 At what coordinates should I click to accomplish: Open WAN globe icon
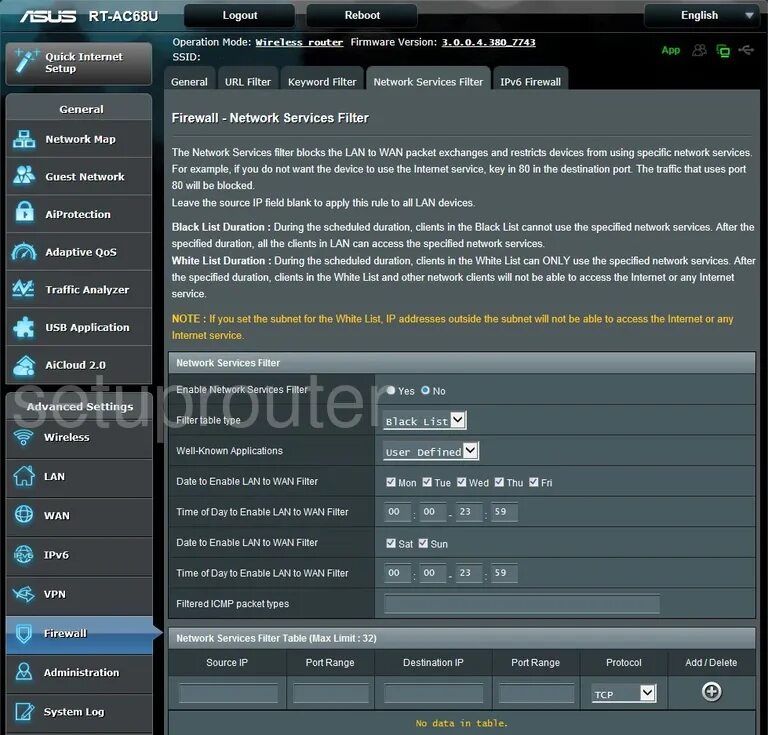tap(24, 515)
